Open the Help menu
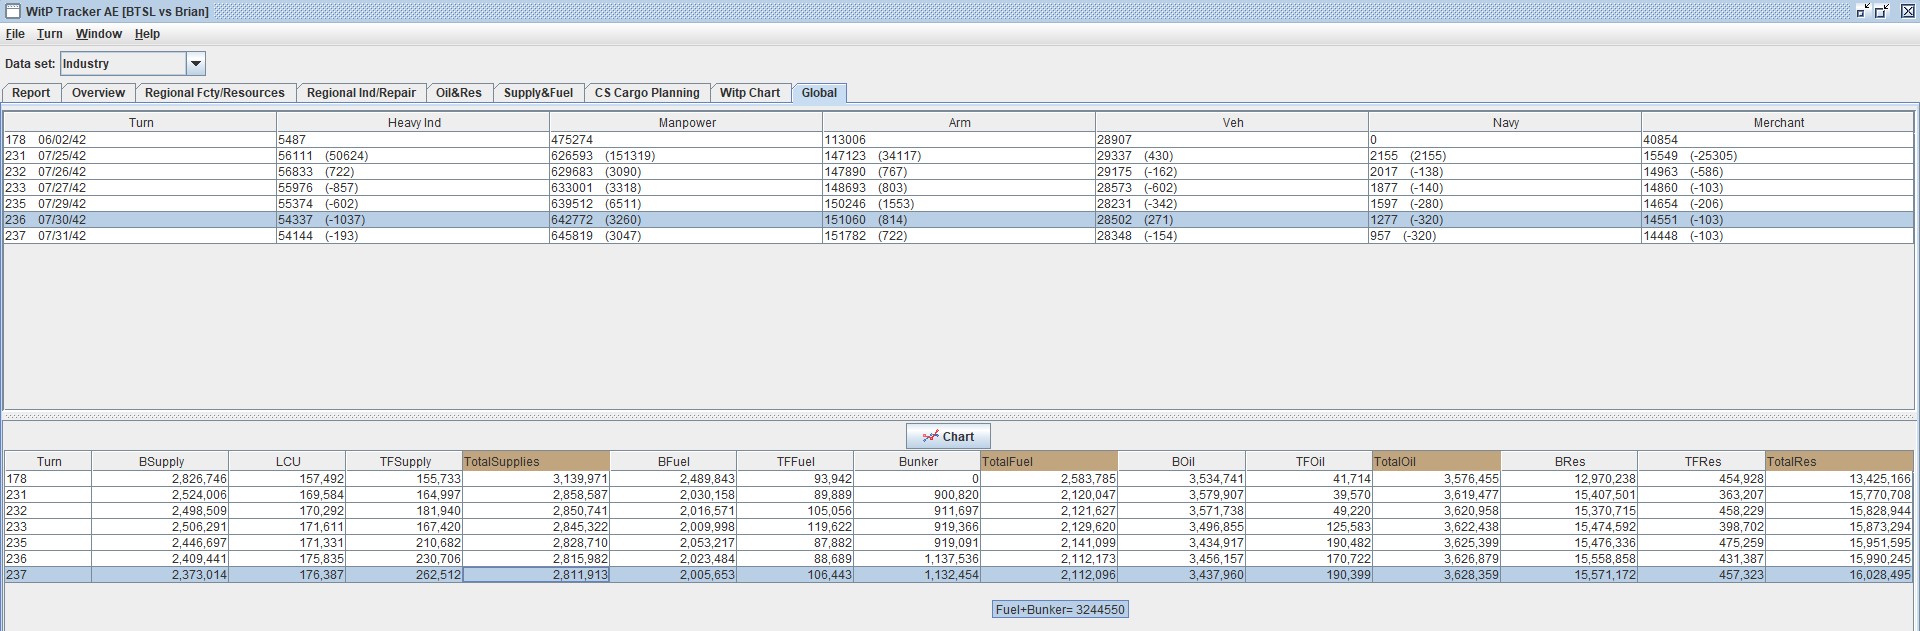 coord(147,34)
